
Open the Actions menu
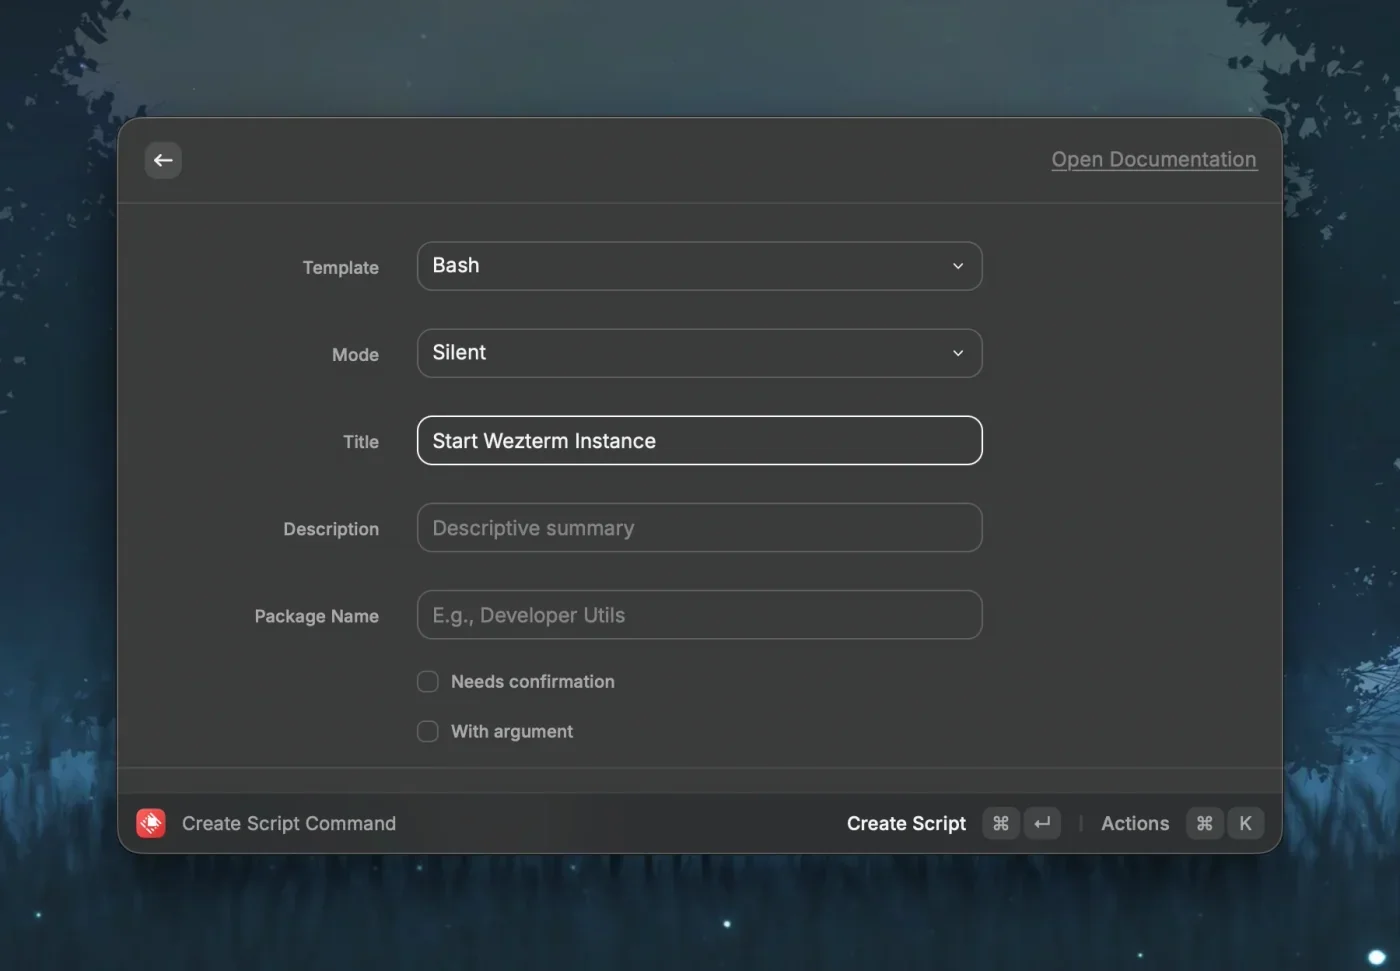[1135, 823]
